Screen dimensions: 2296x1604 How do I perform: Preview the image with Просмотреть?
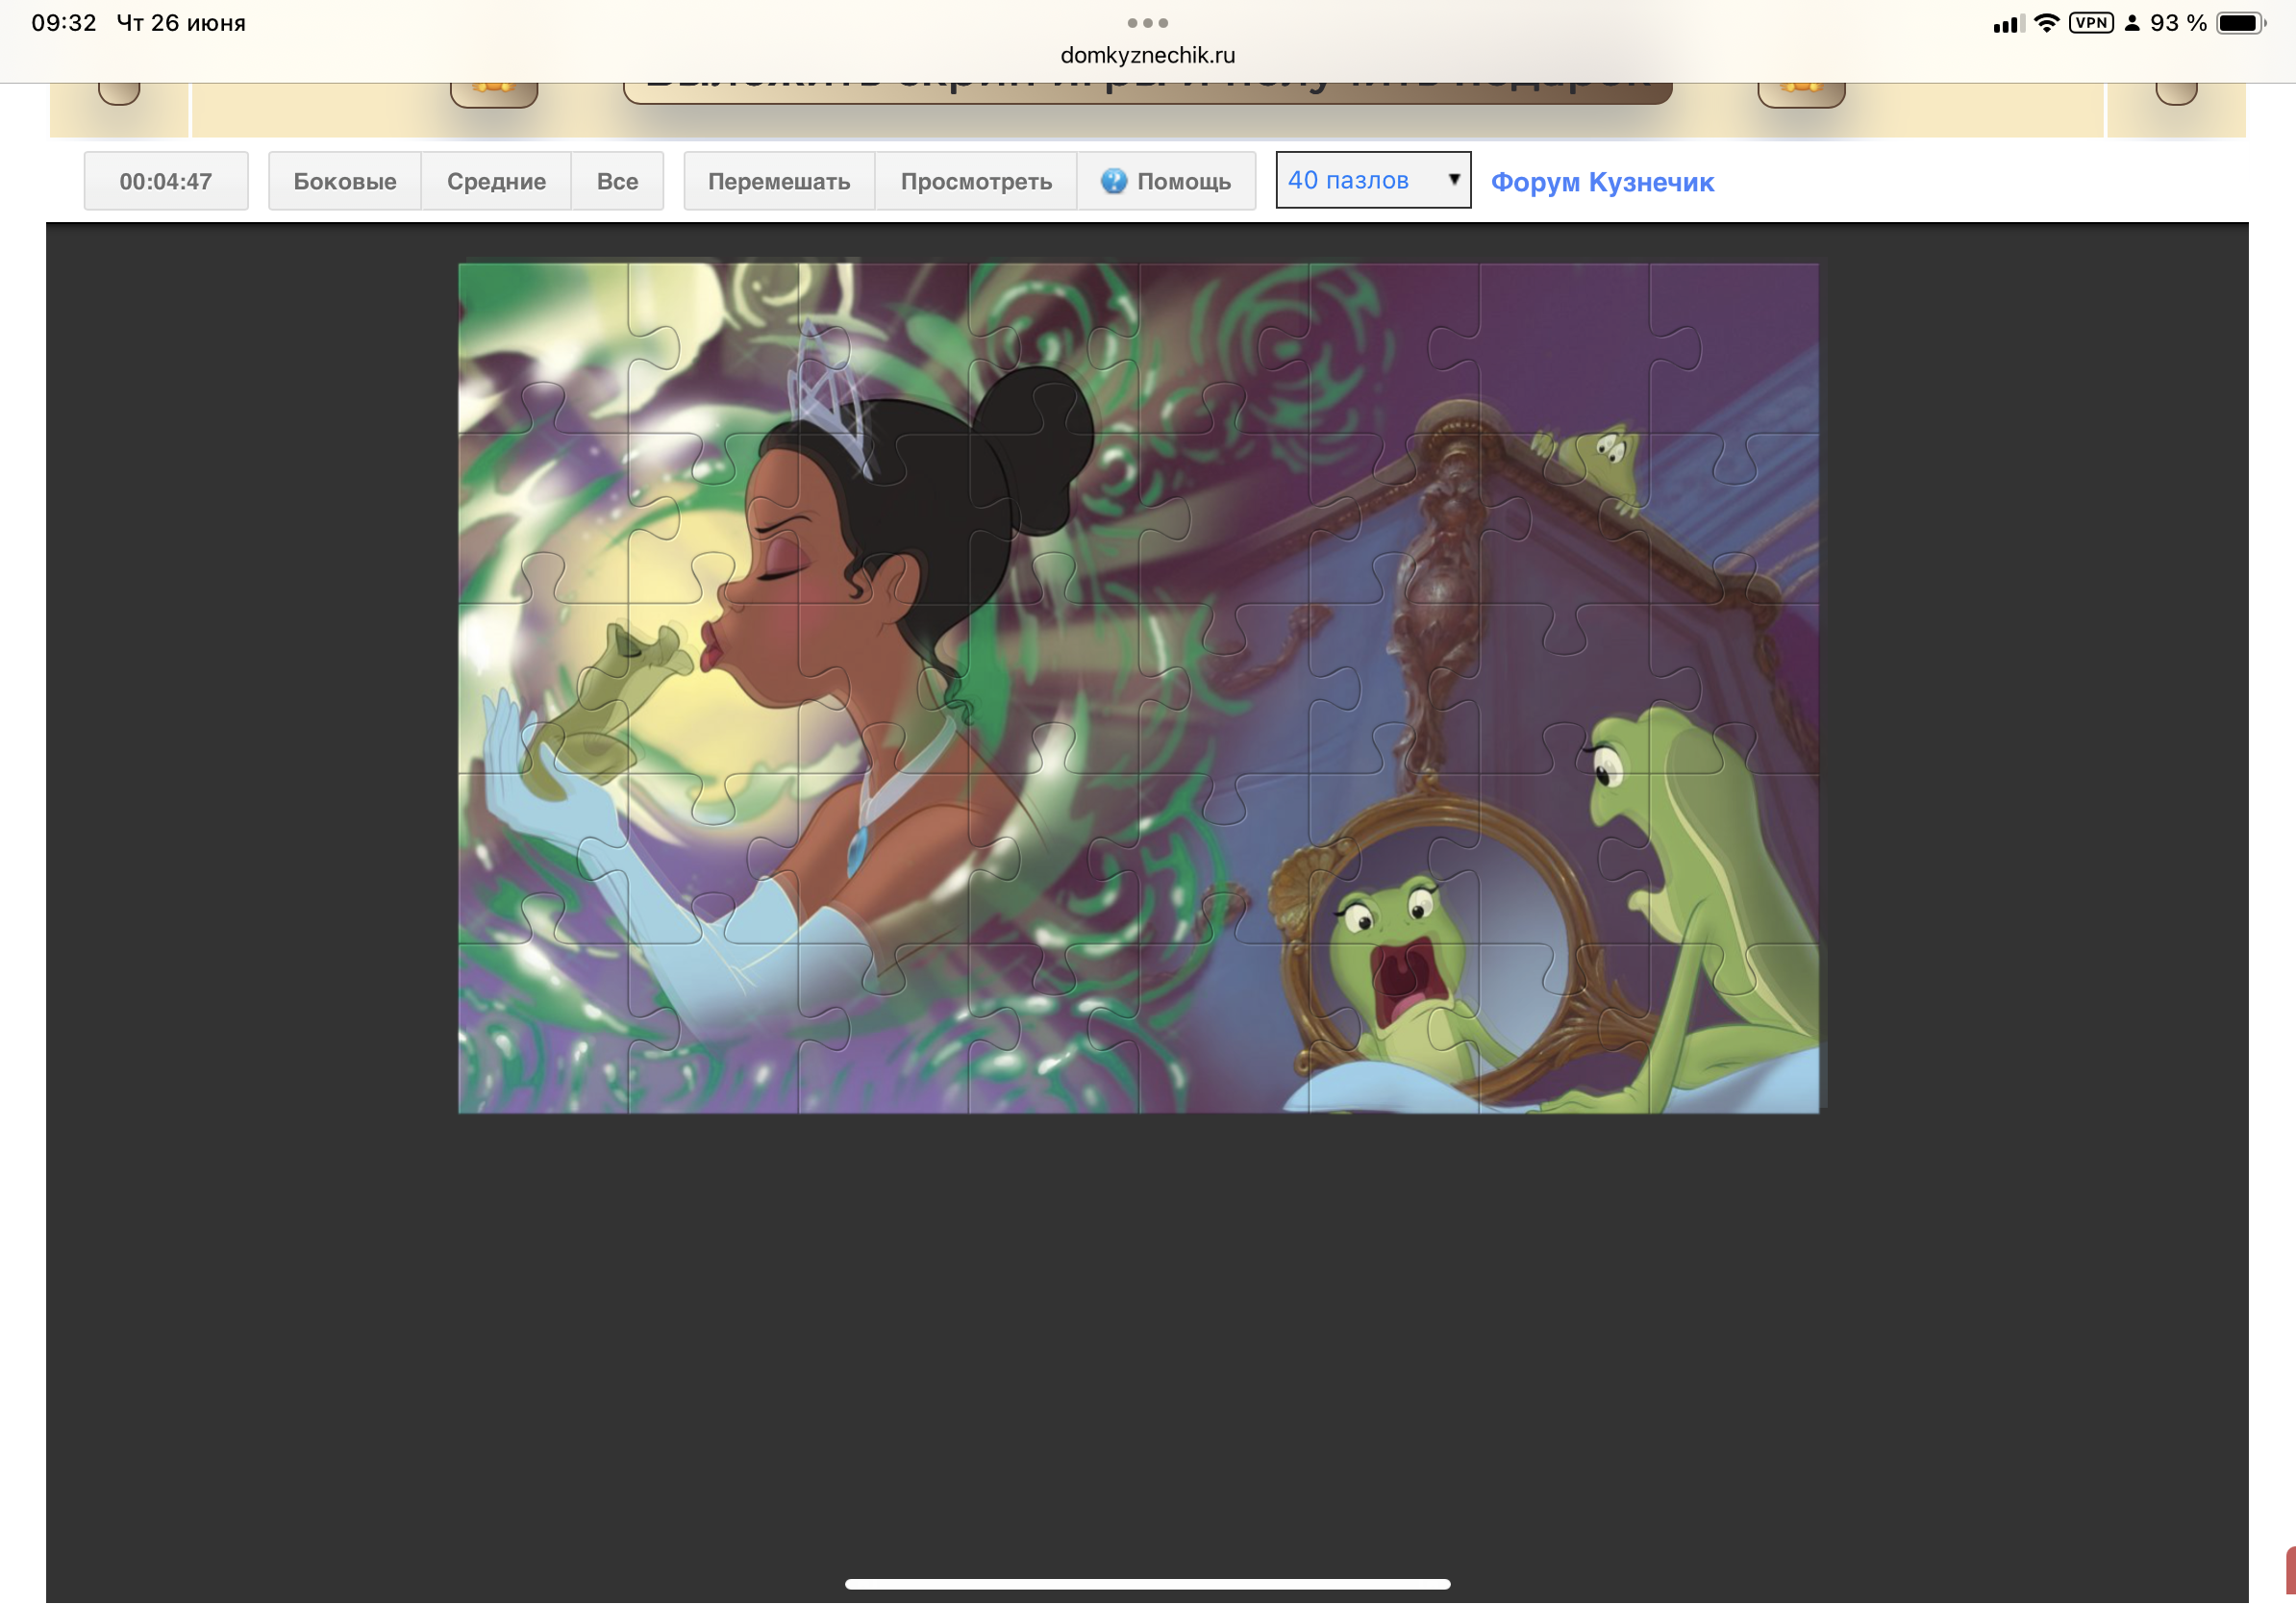coord(976,181)
